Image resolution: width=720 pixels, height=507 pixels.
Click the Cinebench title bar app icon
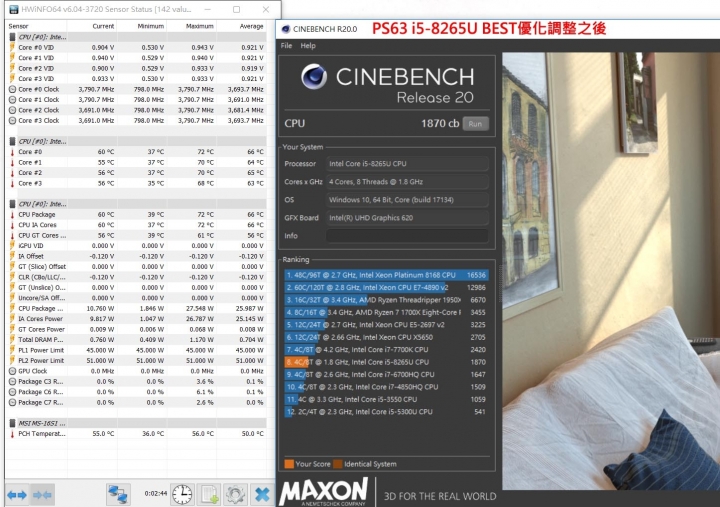[x=286, y=29]
